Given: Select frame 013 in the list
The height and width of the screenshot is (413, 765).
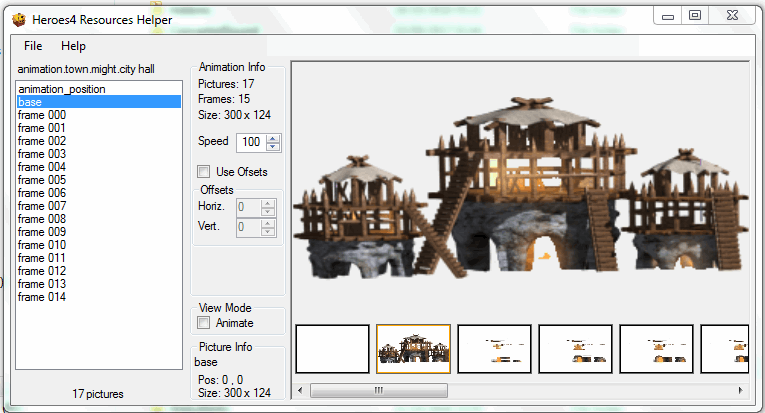Looking at the screenshot, I should click(99, 284).
